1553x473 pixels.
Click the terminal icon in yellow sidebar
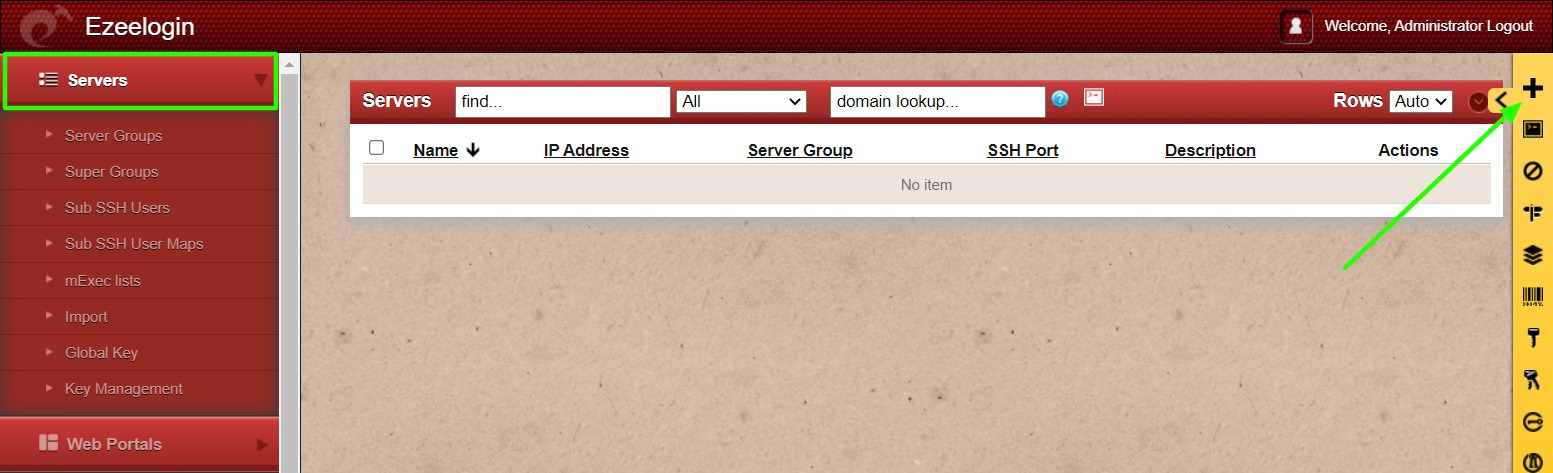coord(1532,129)
